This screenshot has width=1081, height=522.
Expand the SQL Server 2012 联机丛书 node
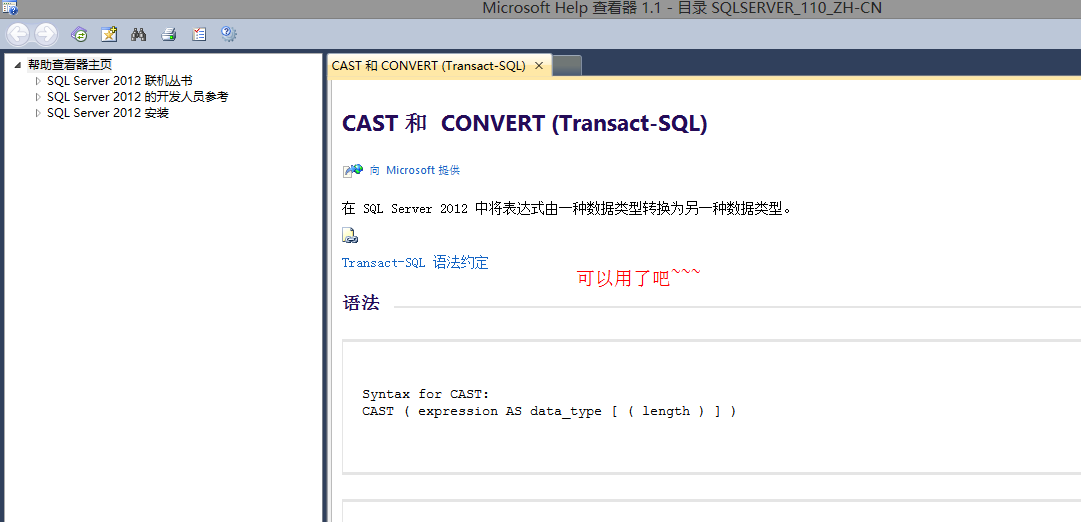(38, 81)
